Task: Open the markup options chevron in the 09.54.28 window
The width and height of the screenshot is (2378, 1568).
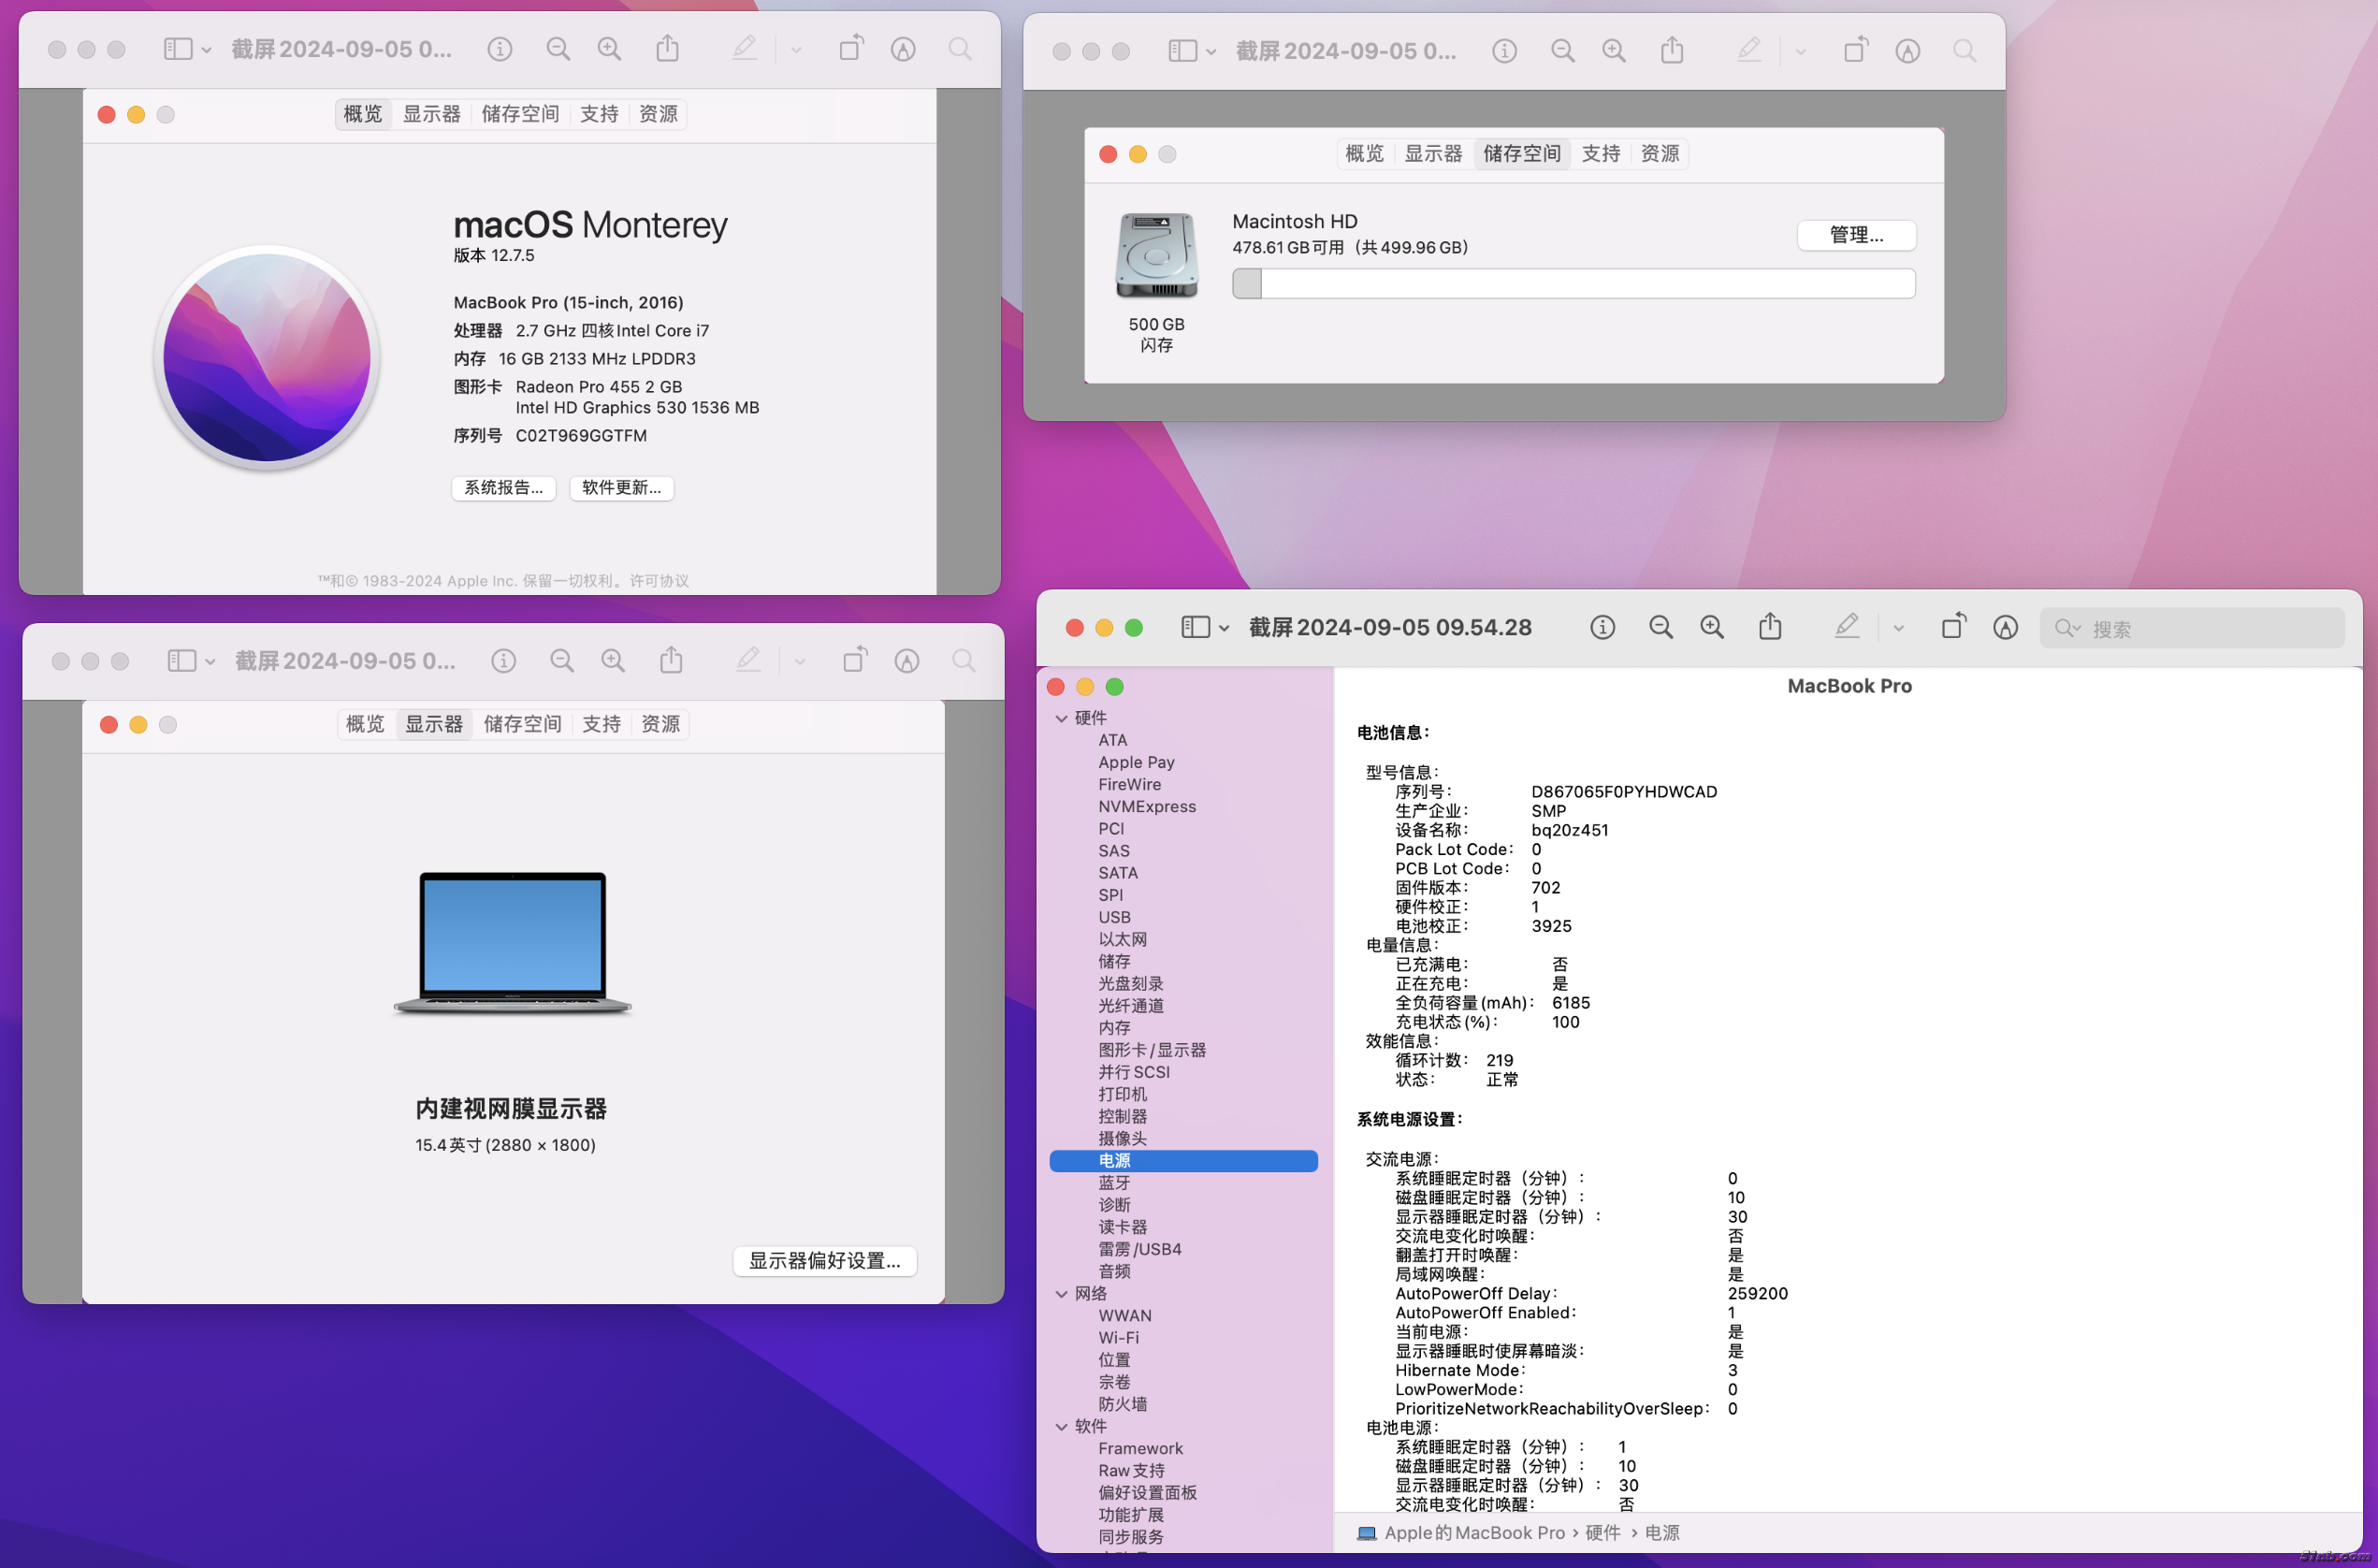Action: 1898,628
